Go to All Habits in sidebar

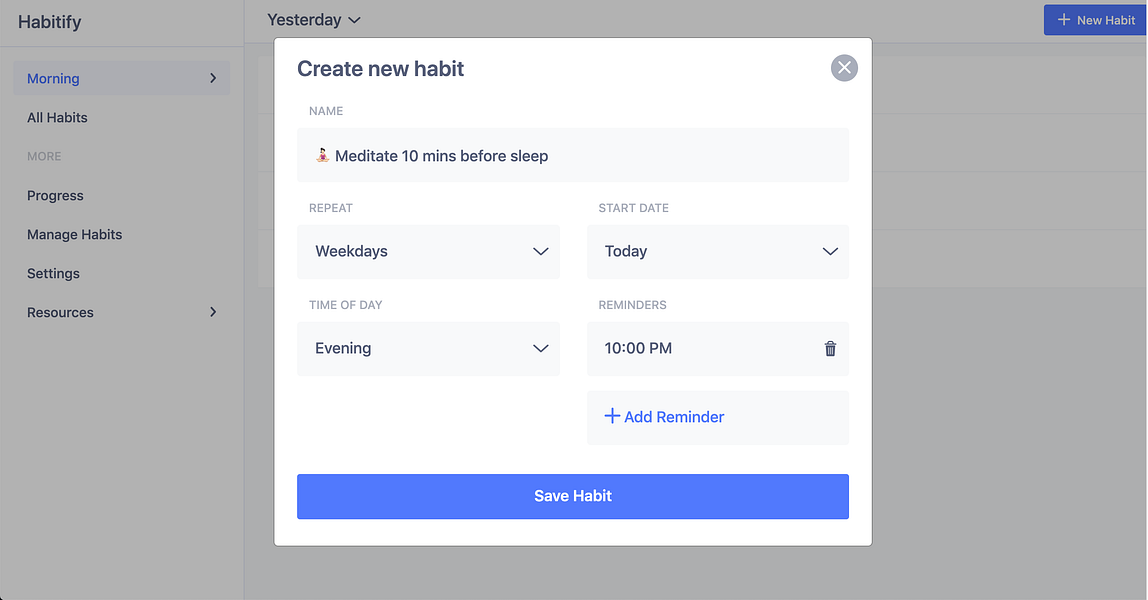[x=57, y=117]
